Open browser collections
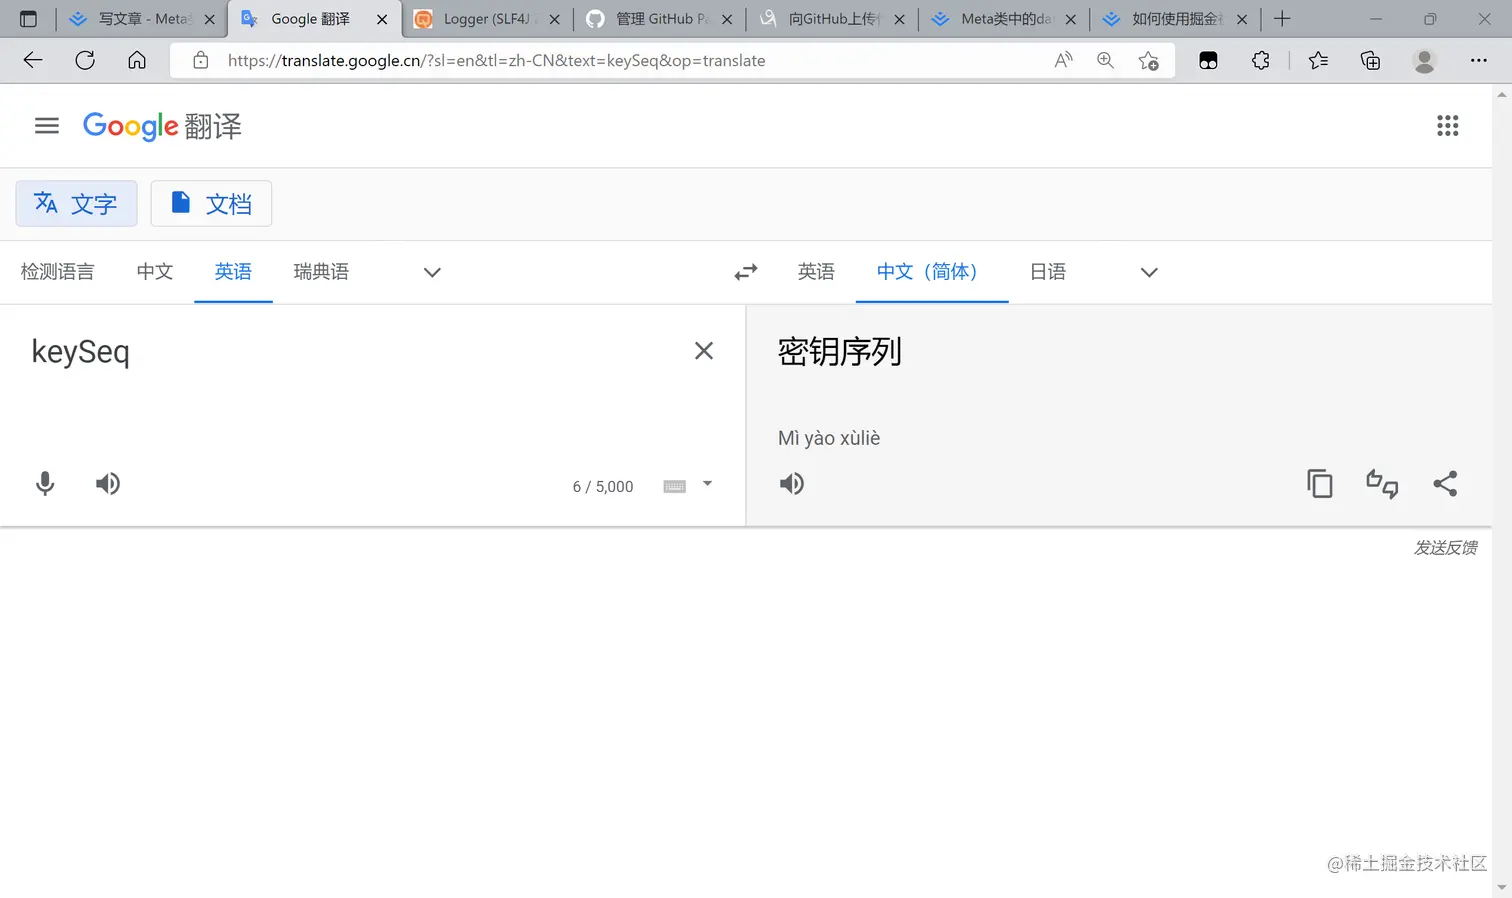This screenshot has height=898, width=1512. pyautogui.click(x=1370, y=61)
